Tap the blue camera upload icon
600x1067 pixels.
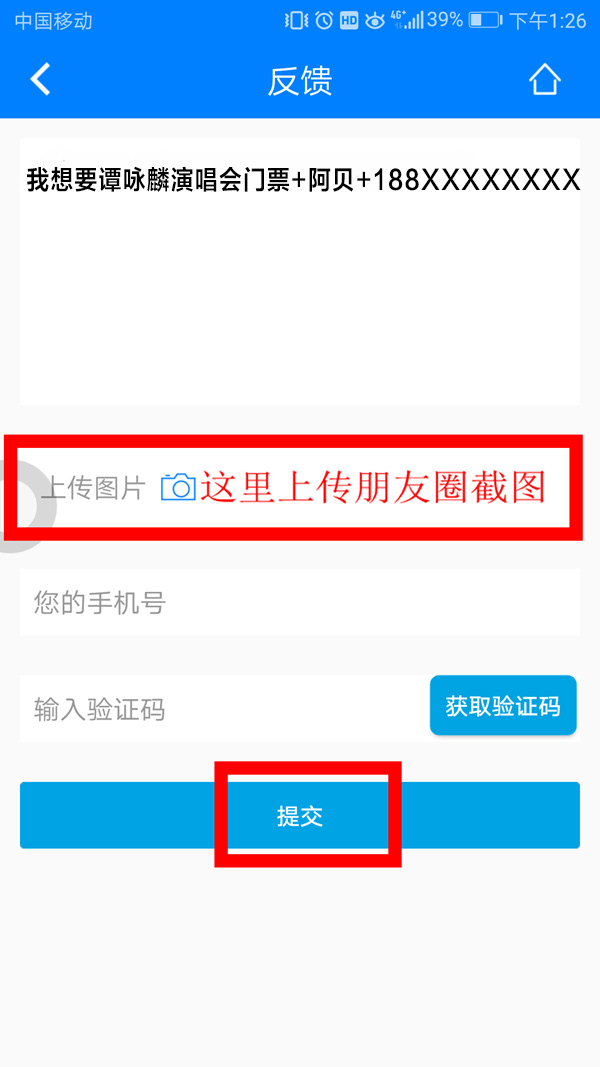178,487
